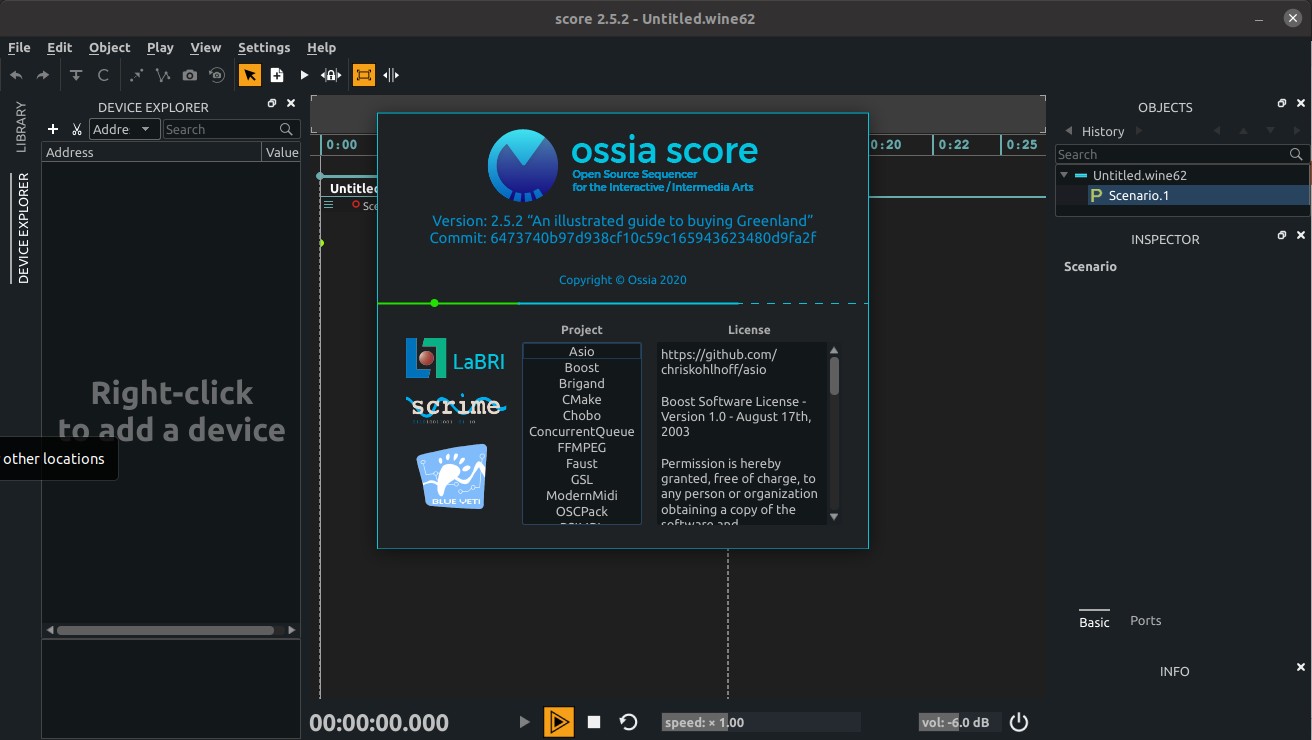1312x740 pixels.
Task: Open the Help menu
Action: (321, 47)
